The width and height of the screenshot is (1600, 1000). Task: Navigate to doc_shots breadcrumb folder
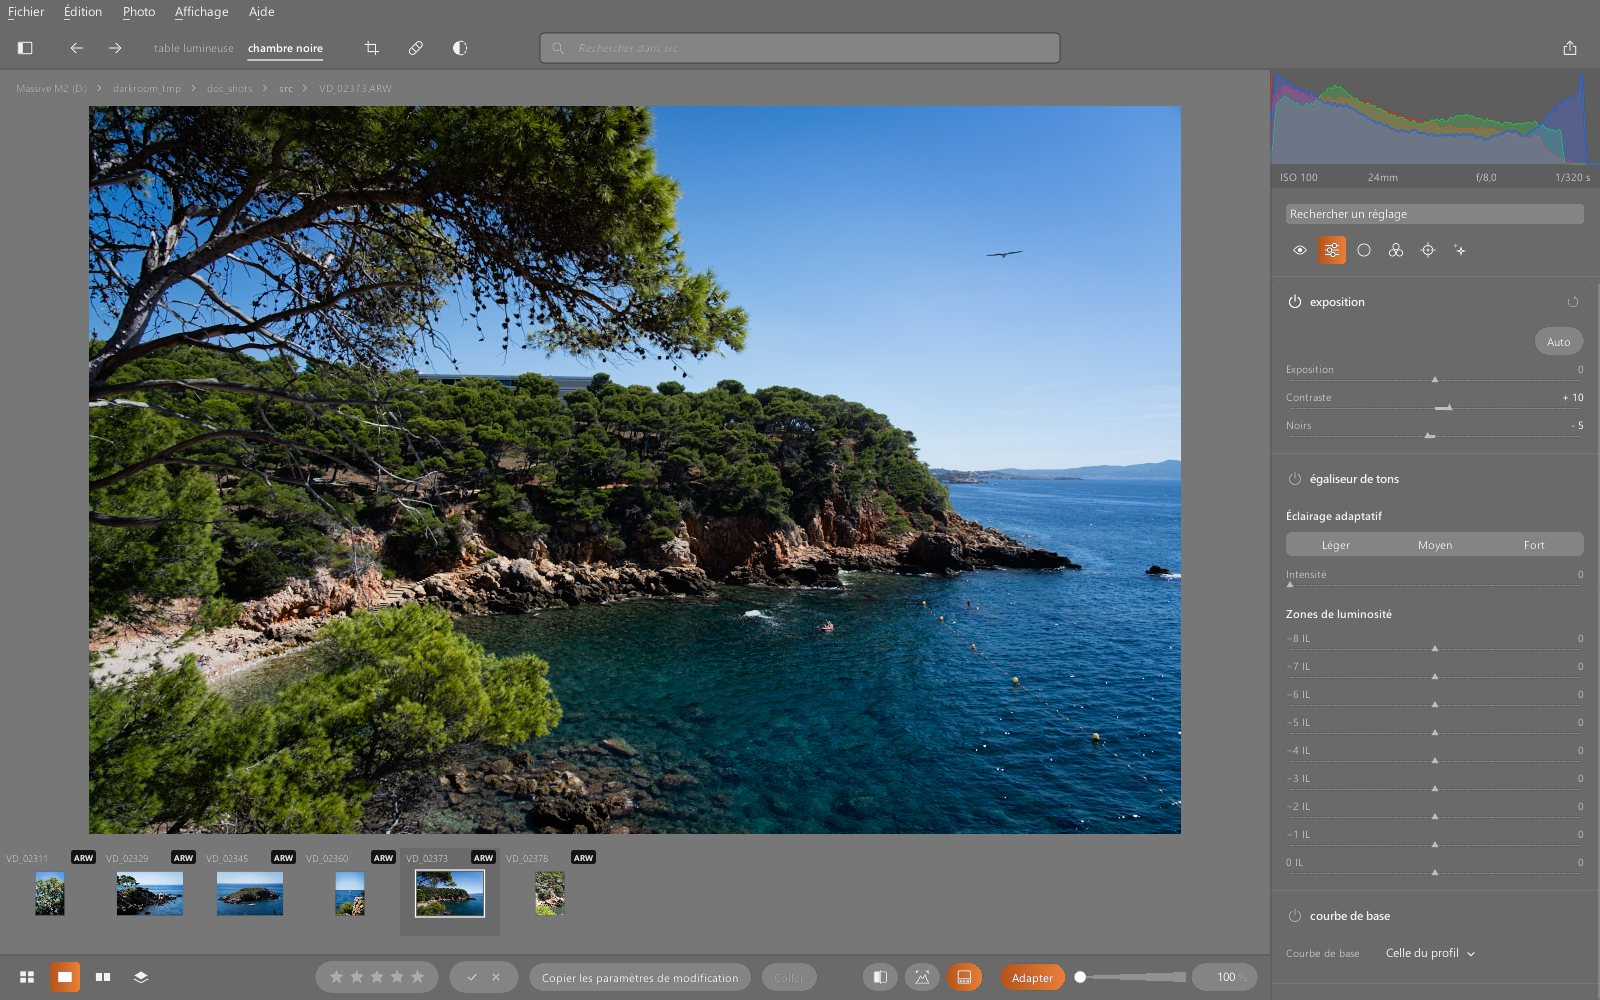[229, 88]
